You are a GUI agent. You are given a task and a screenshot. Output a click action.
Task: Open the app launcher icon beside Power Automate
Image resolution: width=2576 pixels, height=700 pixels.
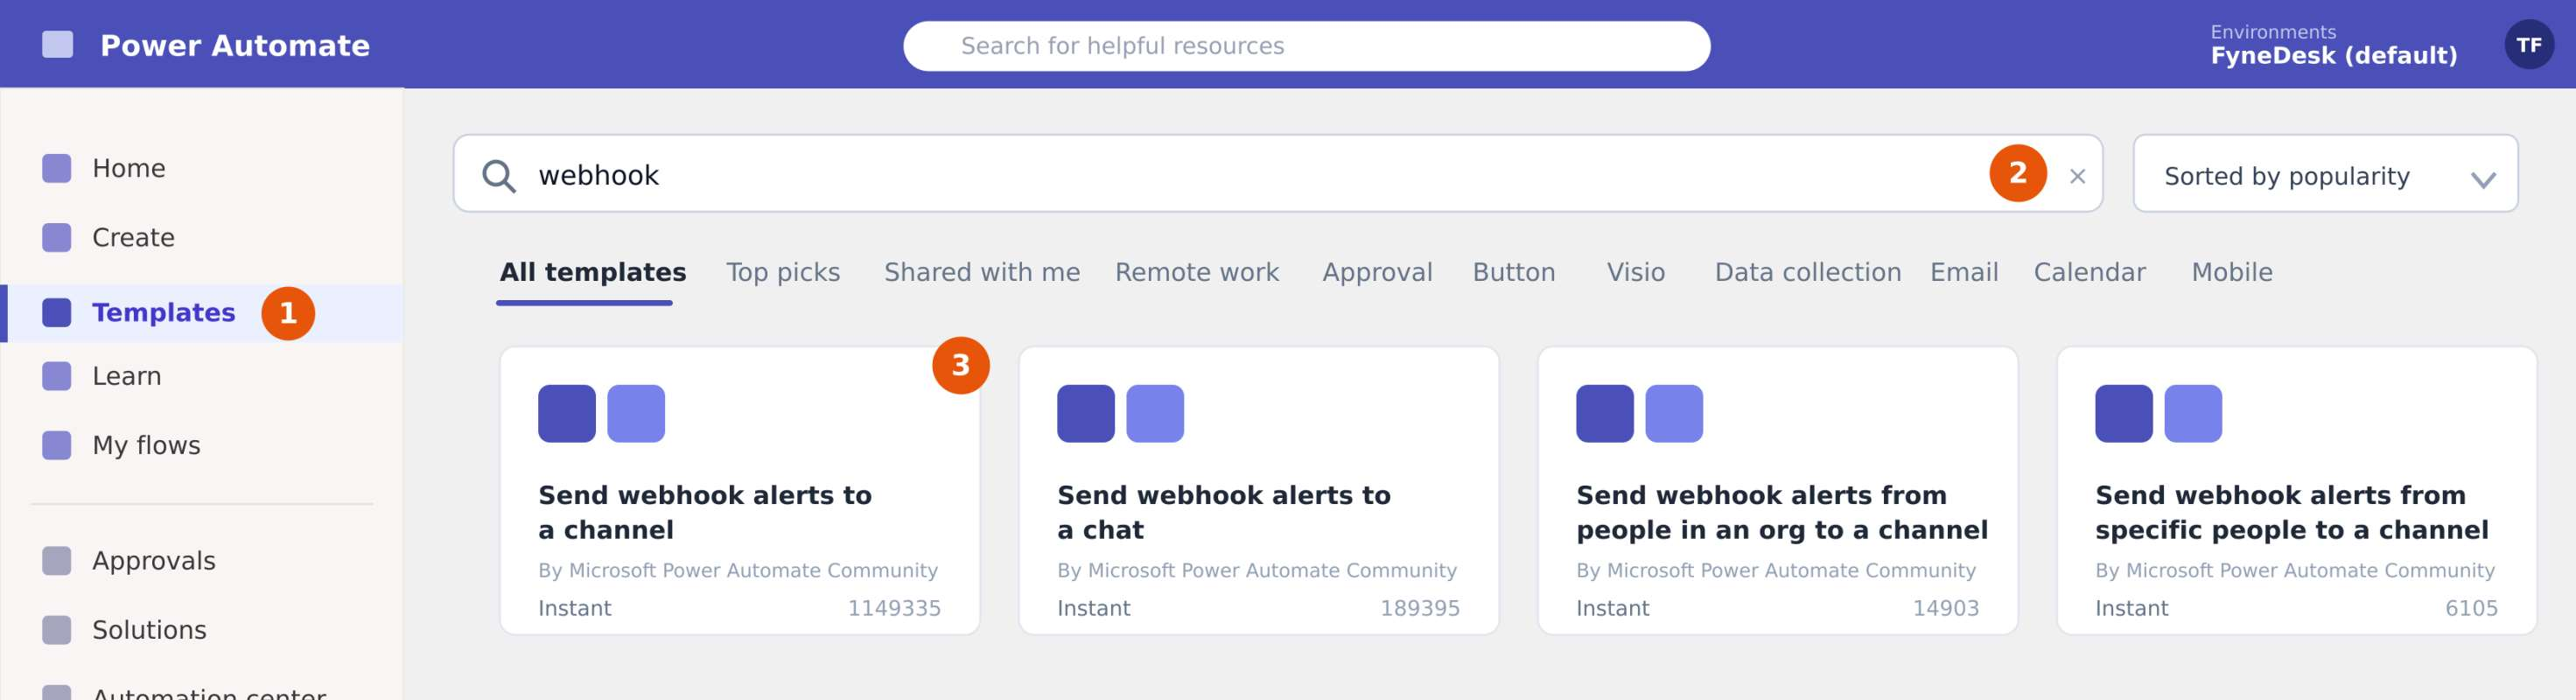tap(57, 45)
